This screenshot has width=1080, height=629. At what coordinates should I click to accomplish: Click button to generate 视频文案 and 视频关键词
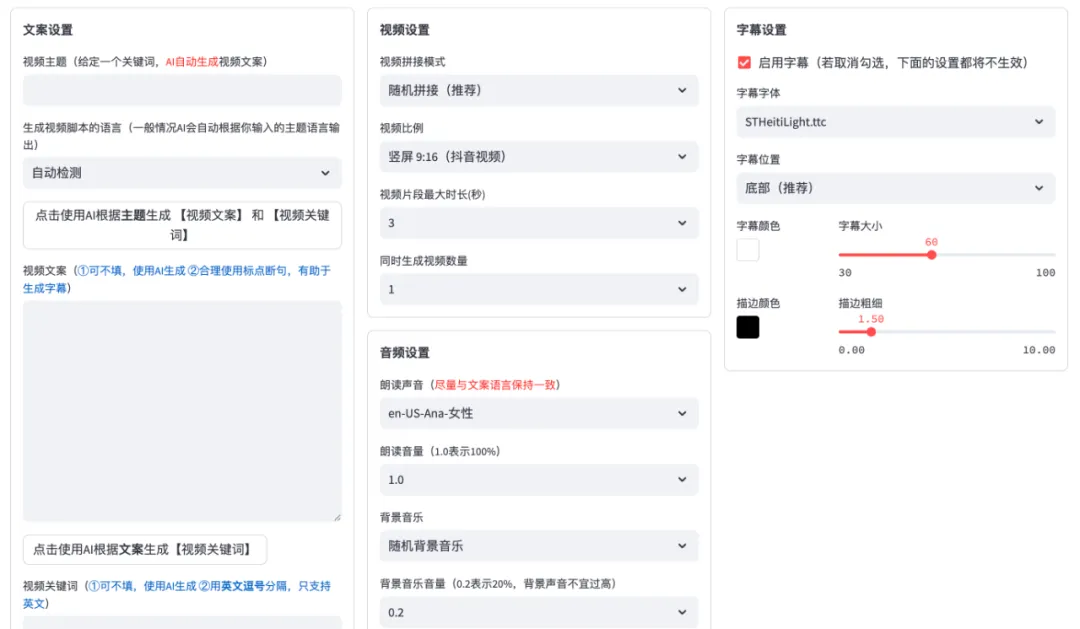point(182,225)
